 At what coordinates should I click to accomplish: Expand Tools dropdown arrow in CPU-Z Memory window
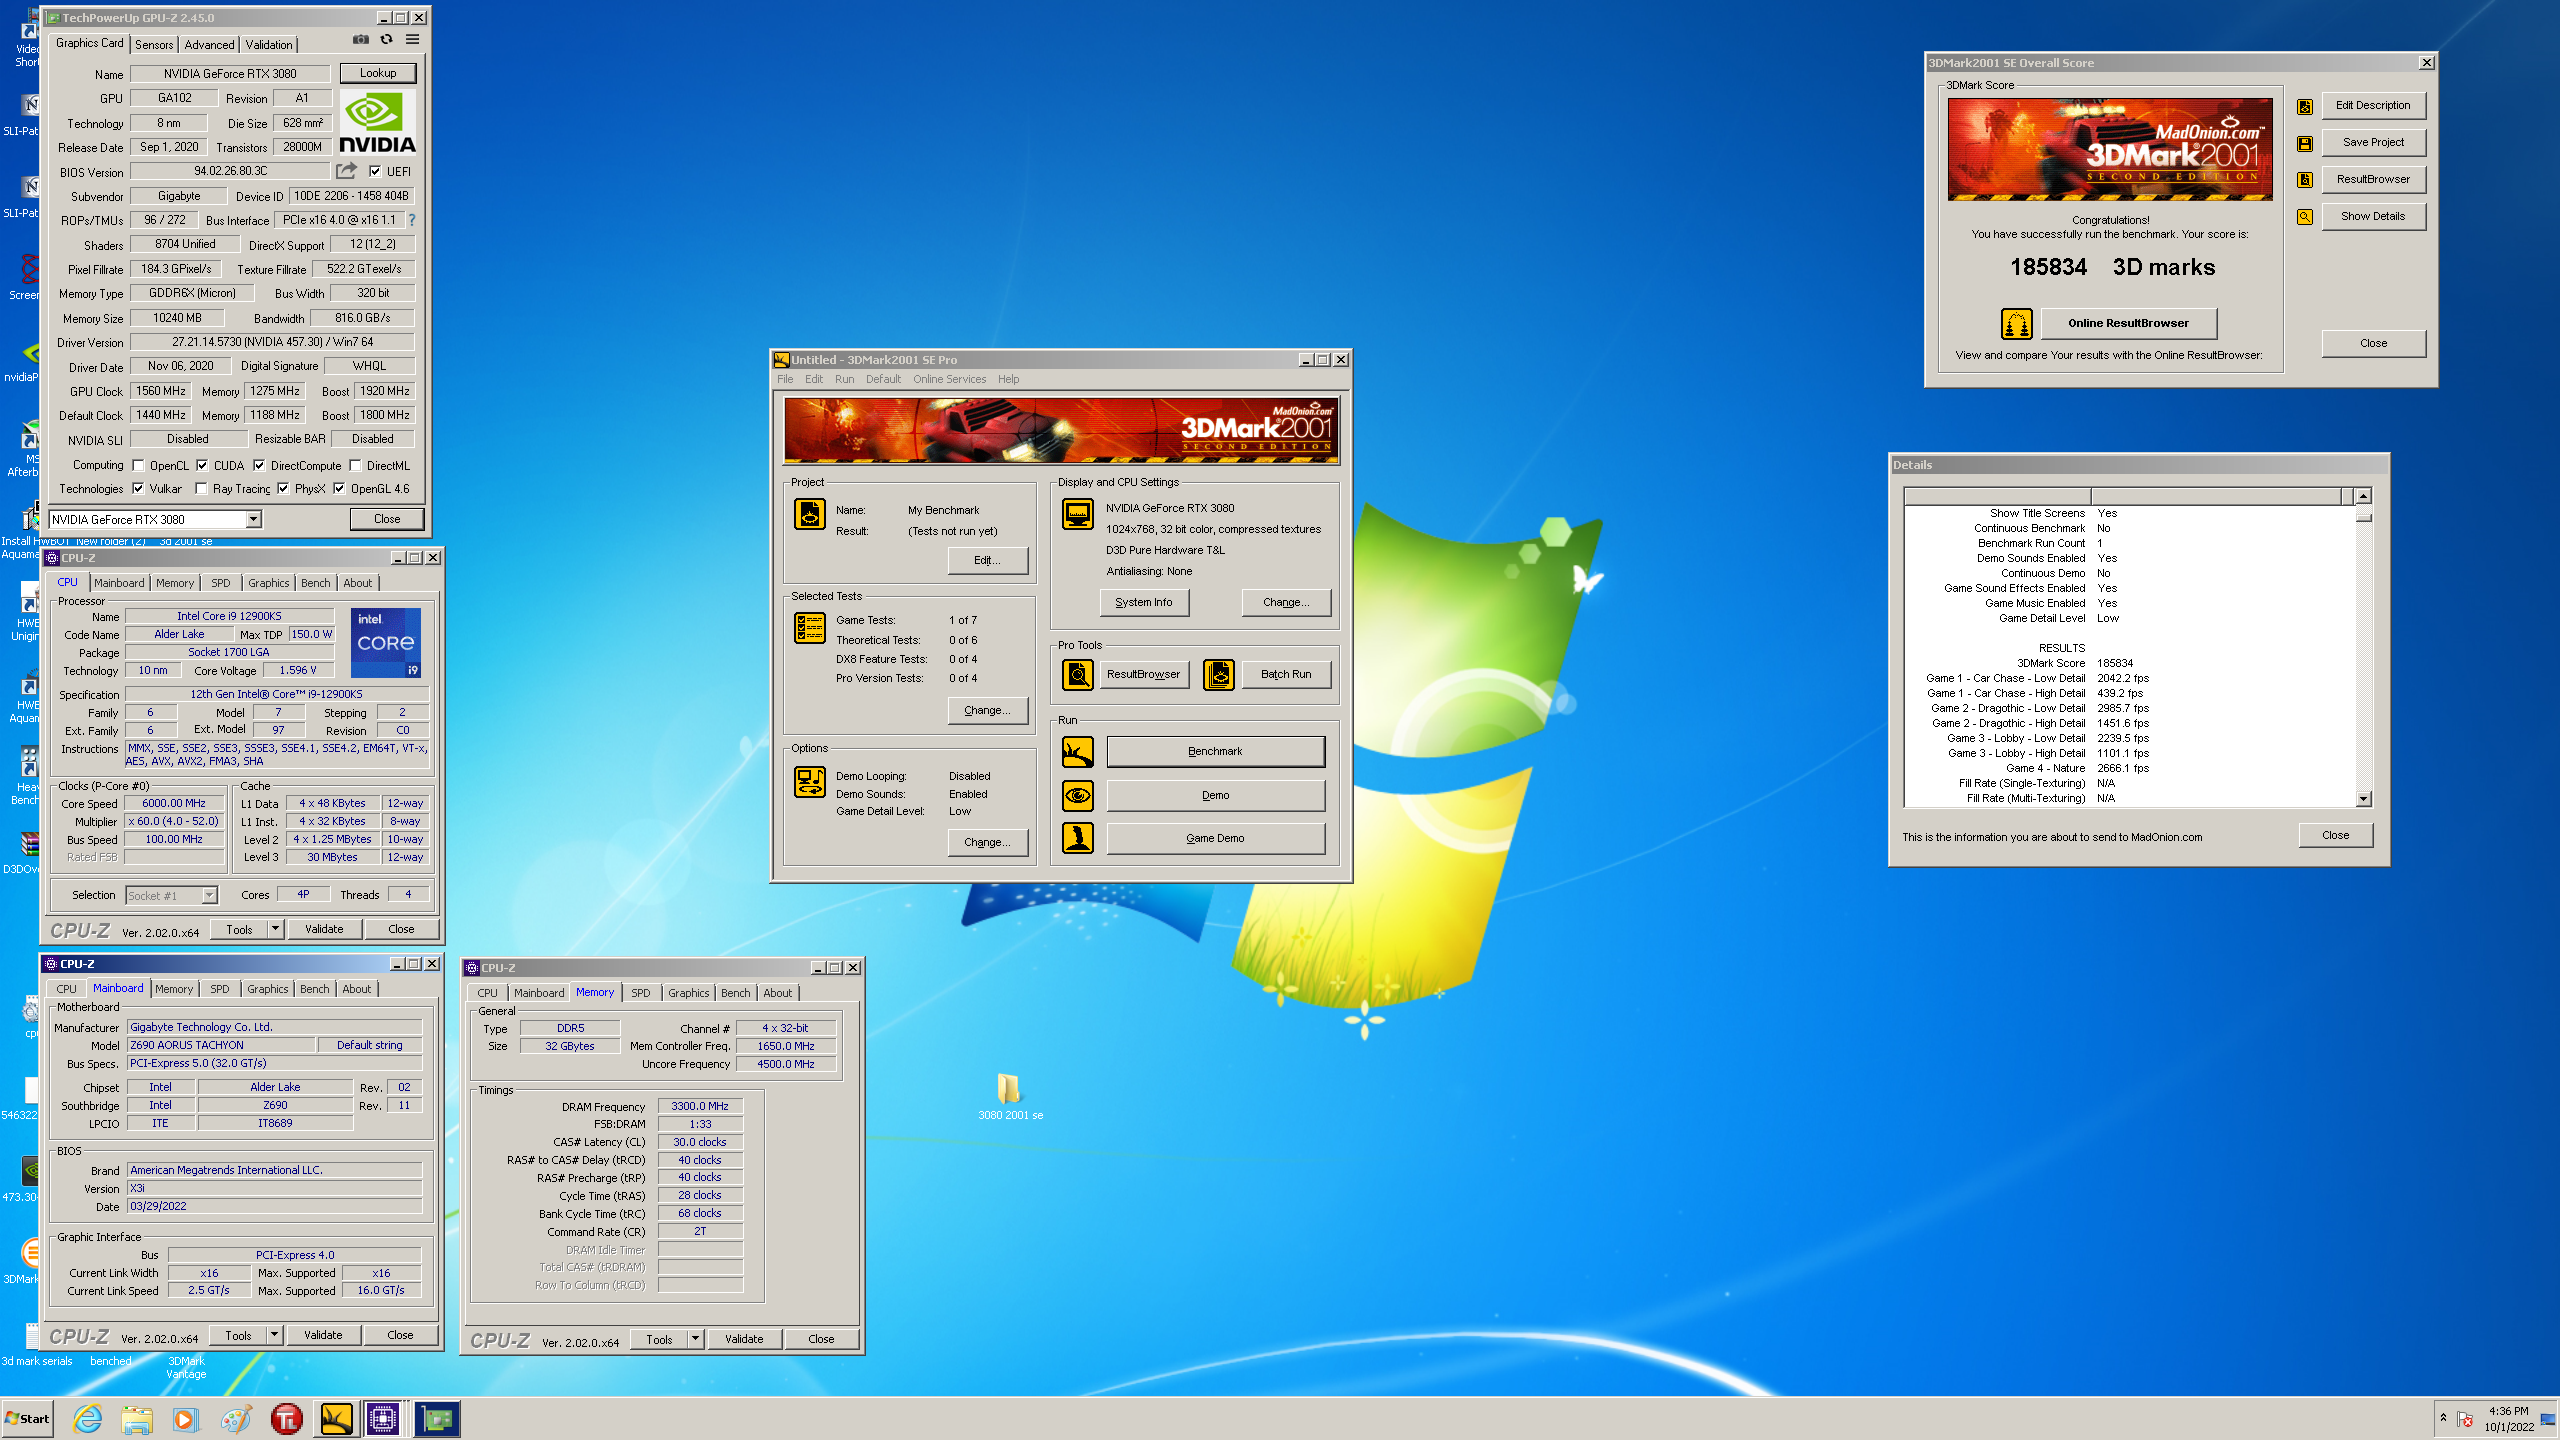point(695,1339)
